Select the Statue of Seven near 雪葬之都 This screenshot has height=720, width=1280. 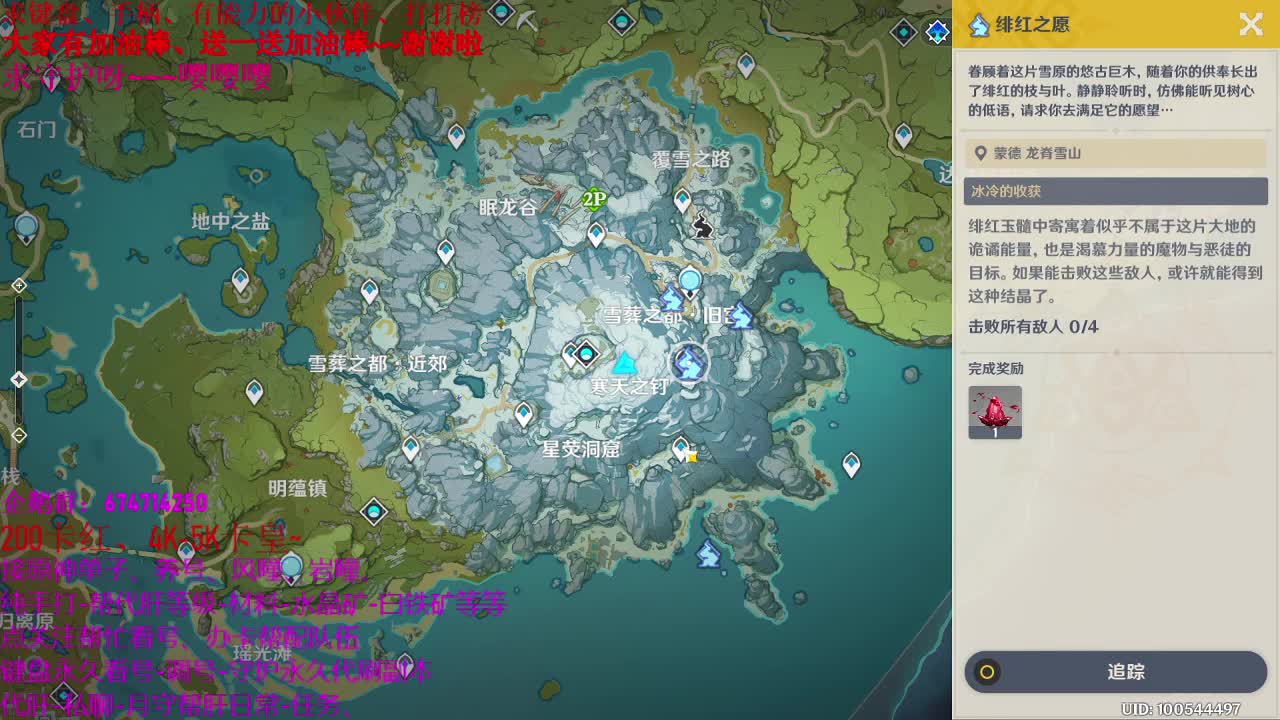690,281
